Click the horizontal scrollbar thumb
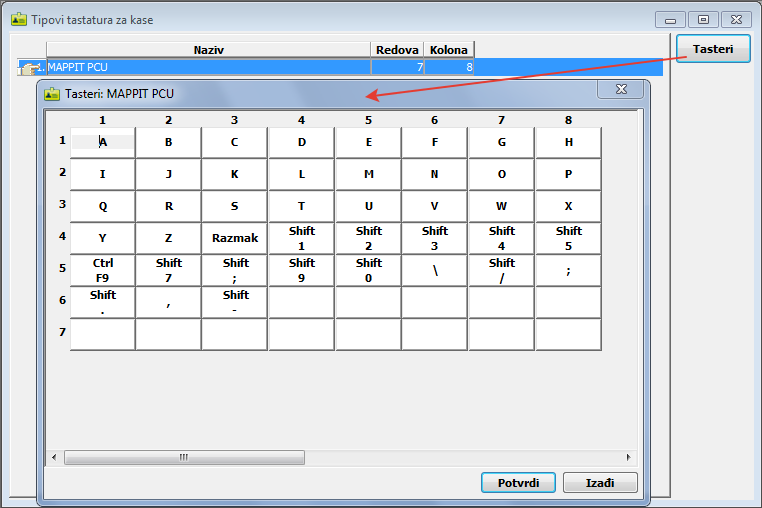This screenshot has width=762, height=508. pos(184,457)
